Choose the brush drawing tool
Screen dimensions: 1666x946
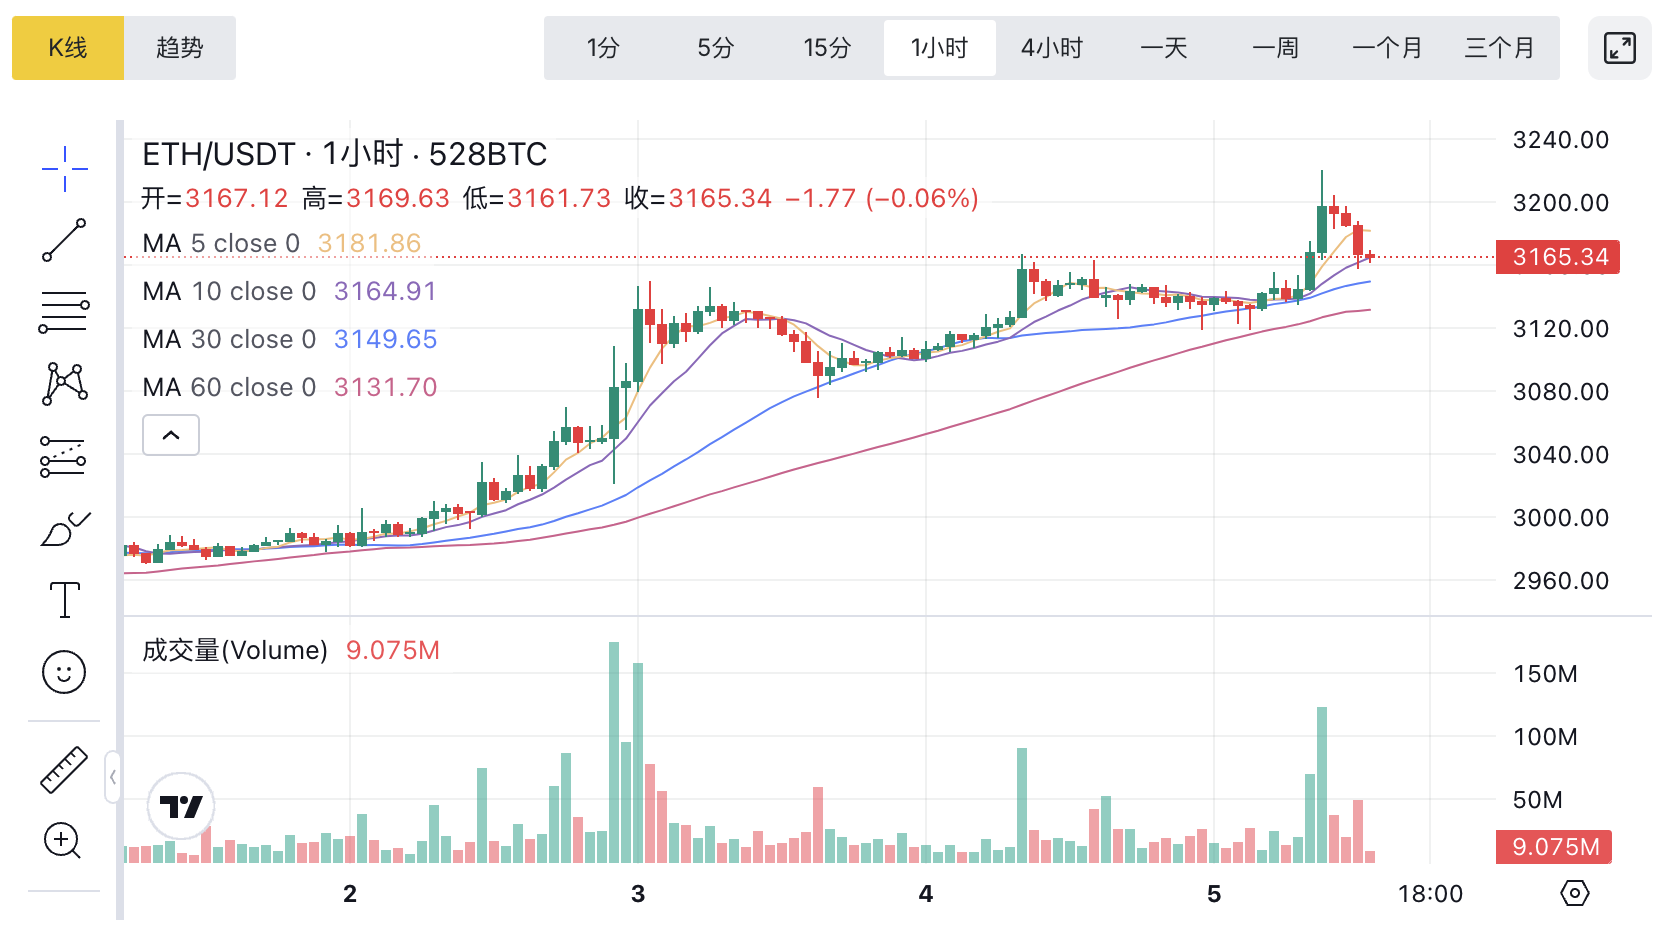click(64, 529)
